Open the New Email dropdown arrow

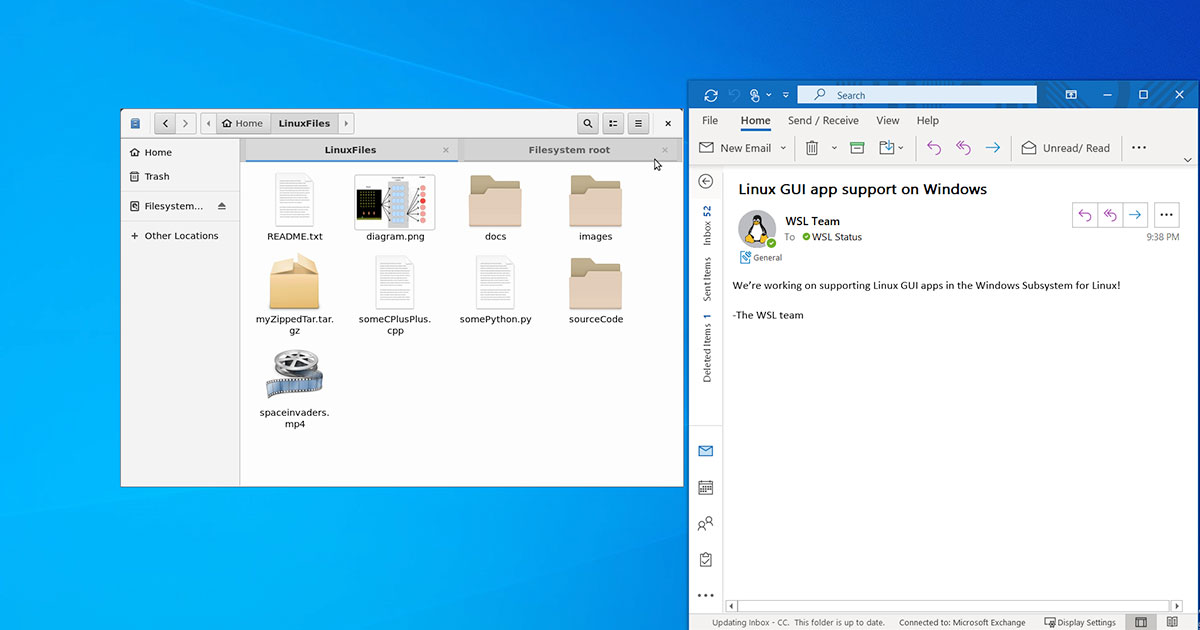pos(782,147)
